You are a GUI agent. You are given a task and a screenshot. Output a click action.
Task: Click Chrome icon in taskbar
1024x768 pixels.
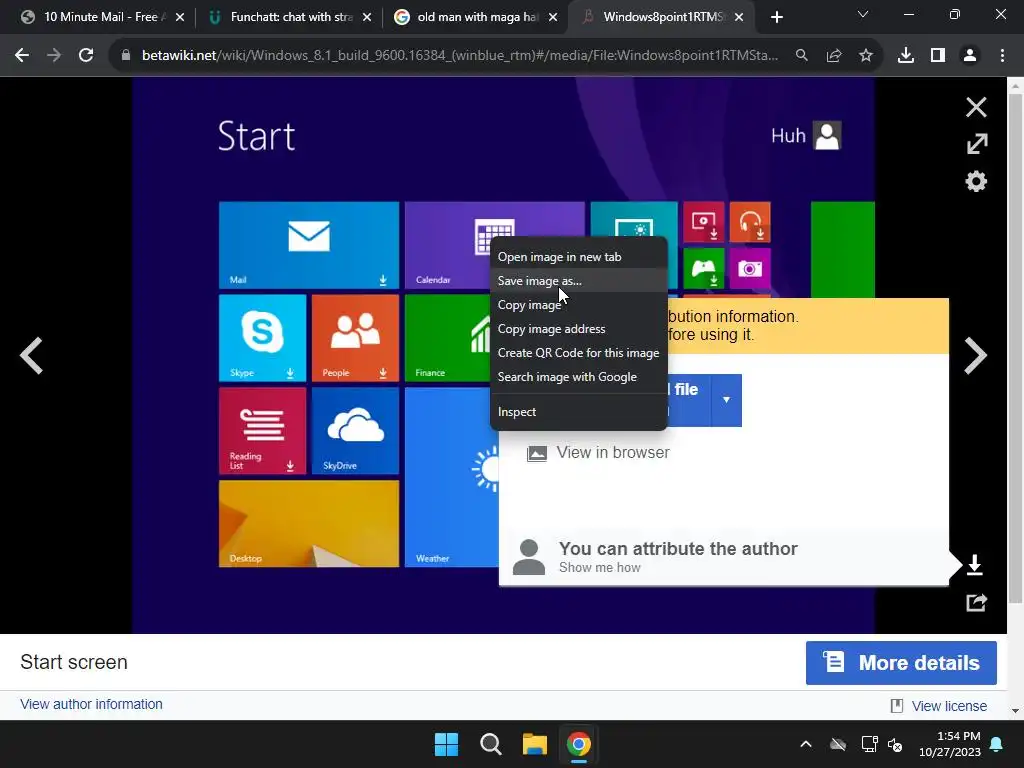coord(579,744)
